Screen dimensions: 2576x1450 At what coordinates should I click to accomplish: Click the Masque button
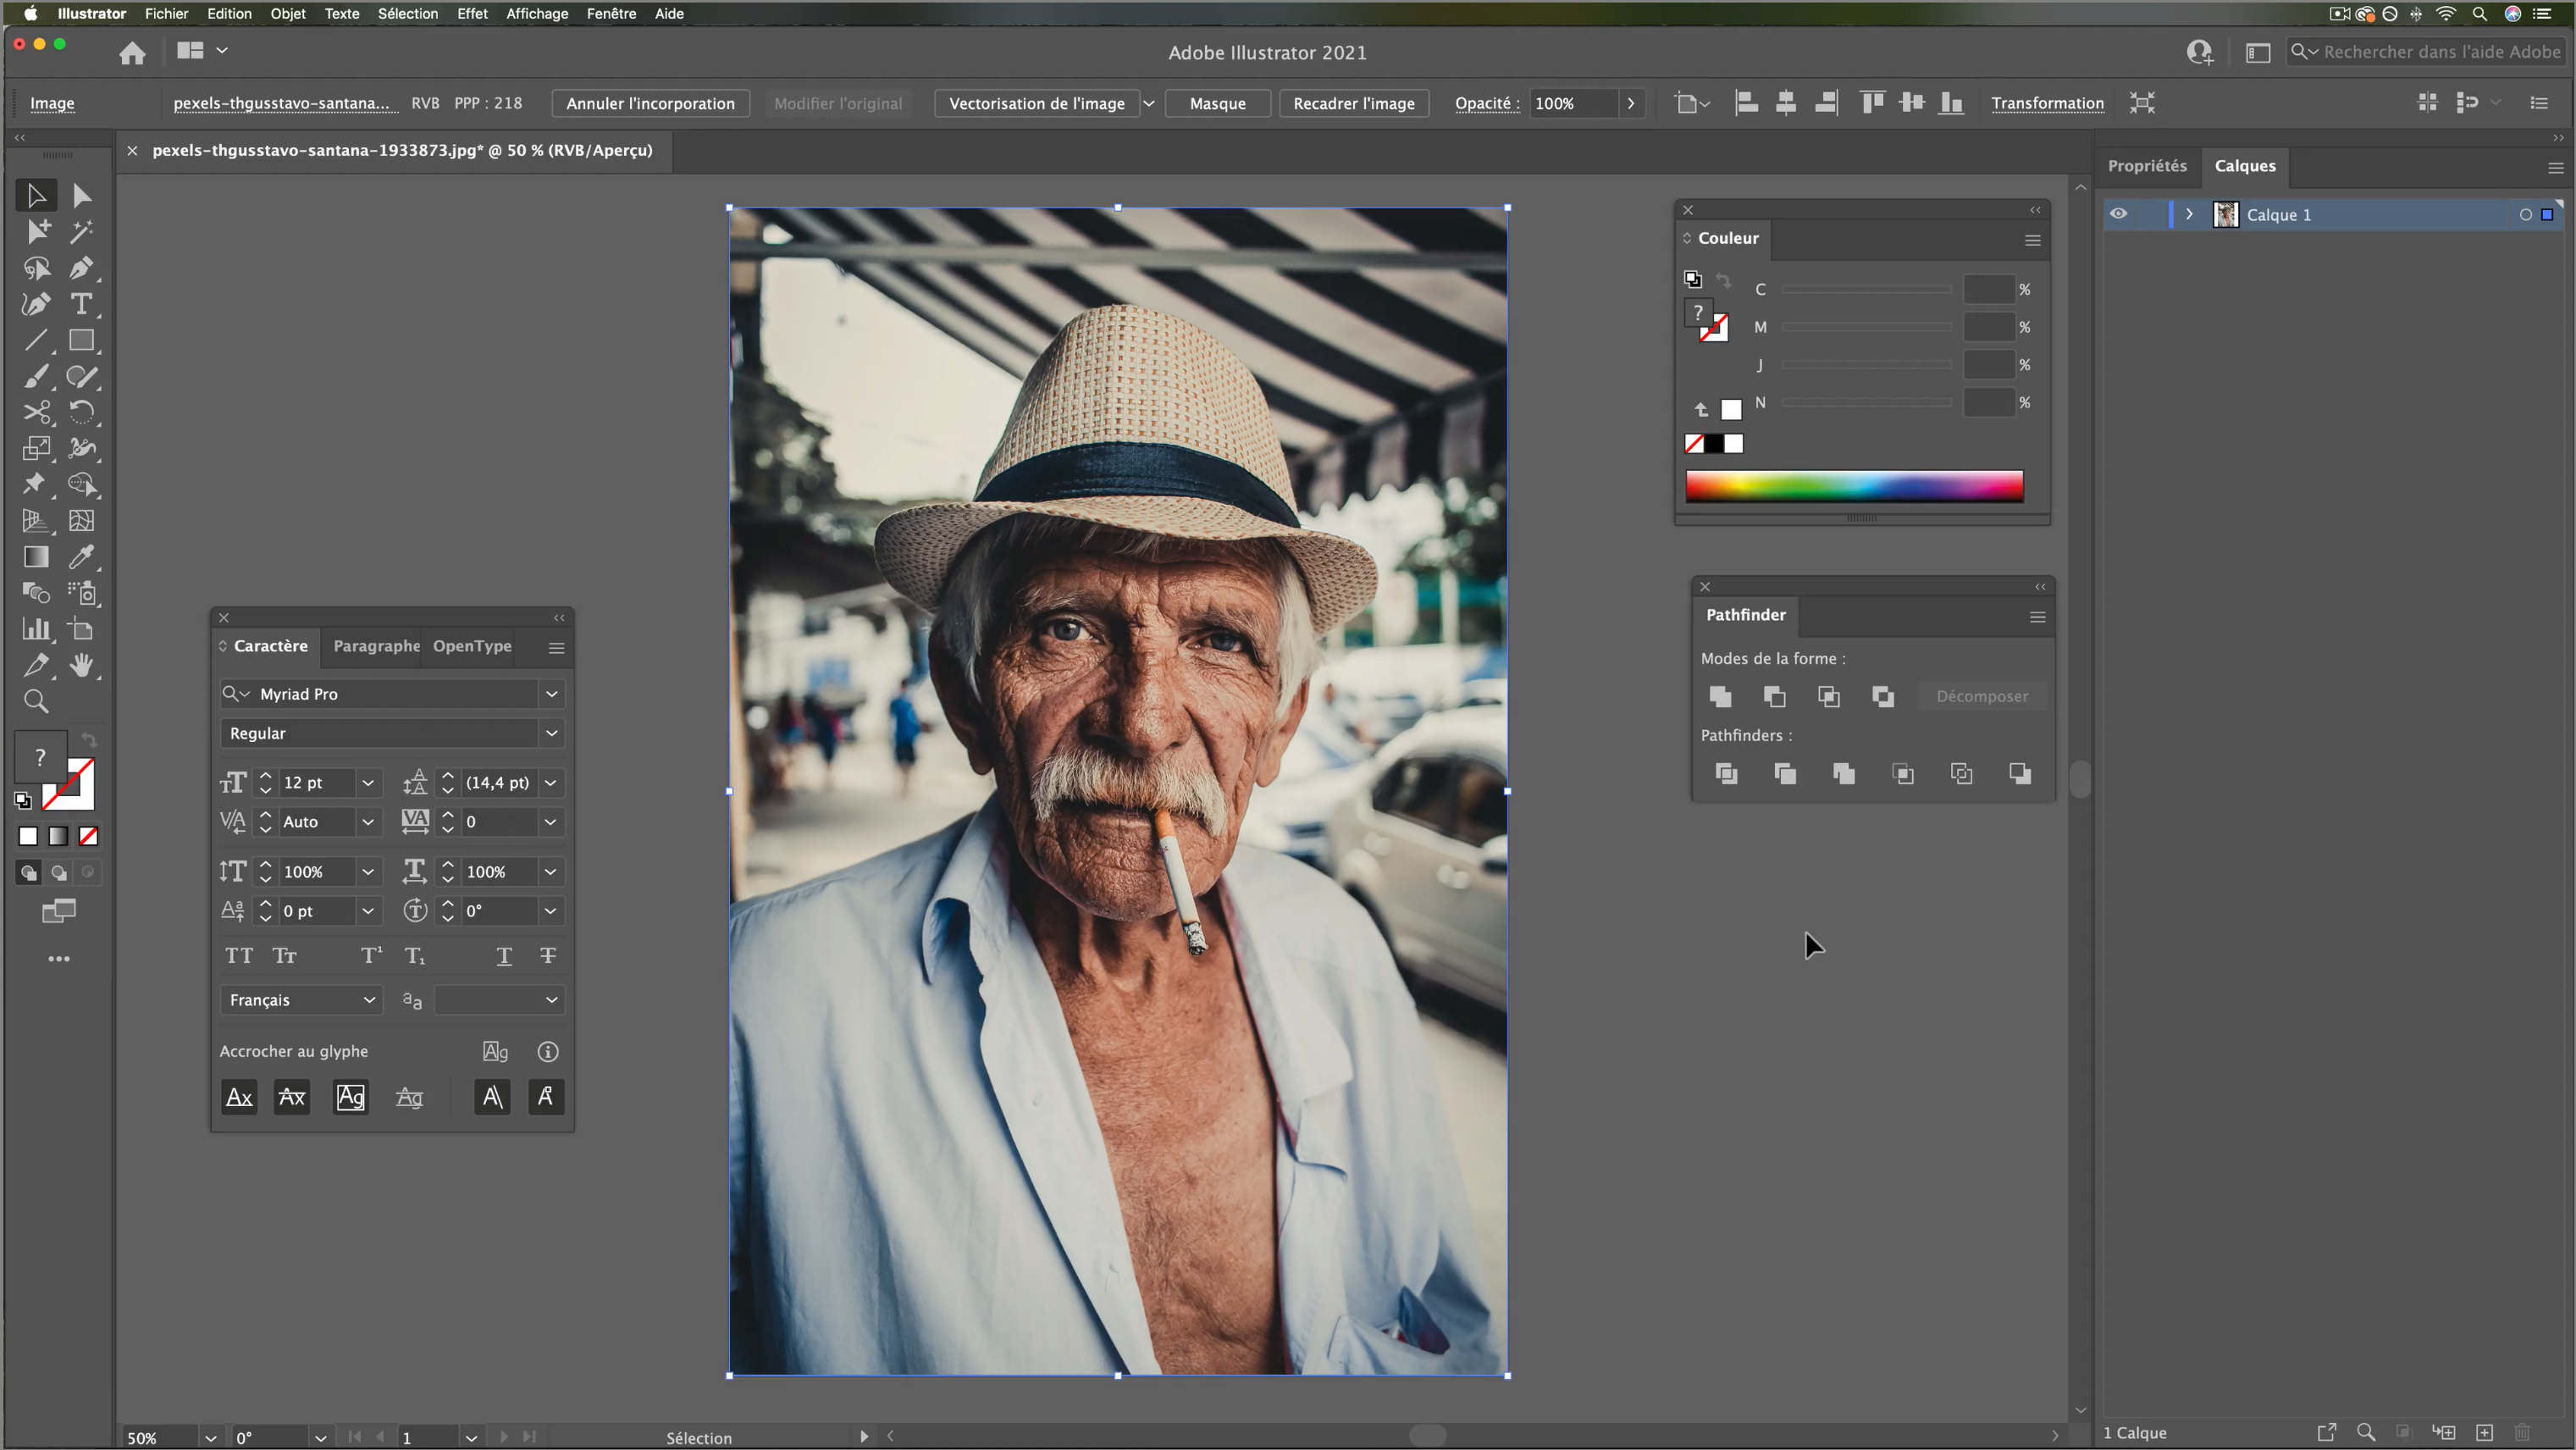(1217, 103)
